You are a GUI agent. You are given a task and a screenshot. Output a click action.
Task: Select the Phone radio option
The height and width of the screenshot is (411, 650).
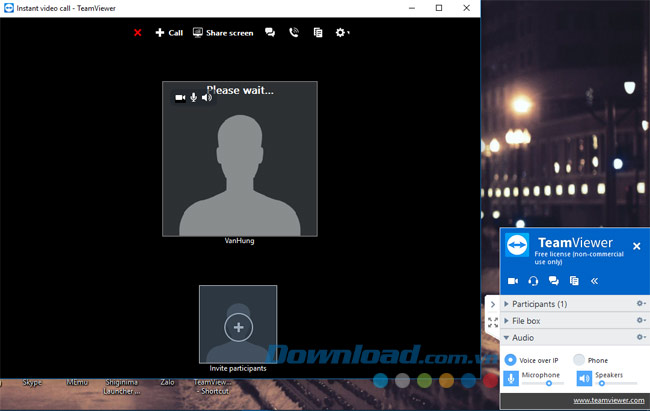[x=579, y=360]
